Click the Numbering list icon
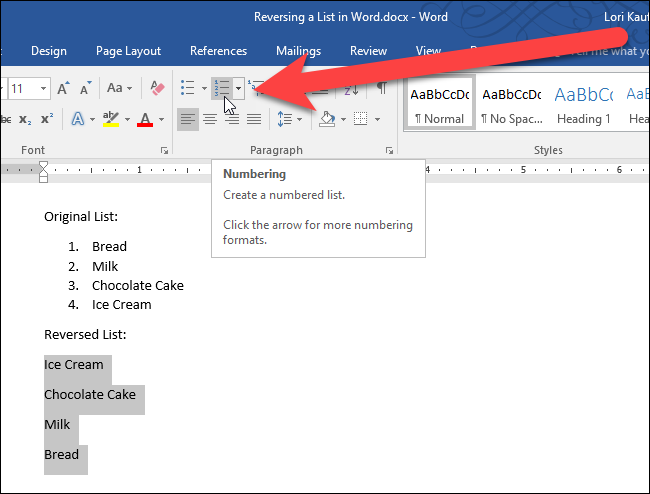650x494 pixels. [x=222, y=88]
